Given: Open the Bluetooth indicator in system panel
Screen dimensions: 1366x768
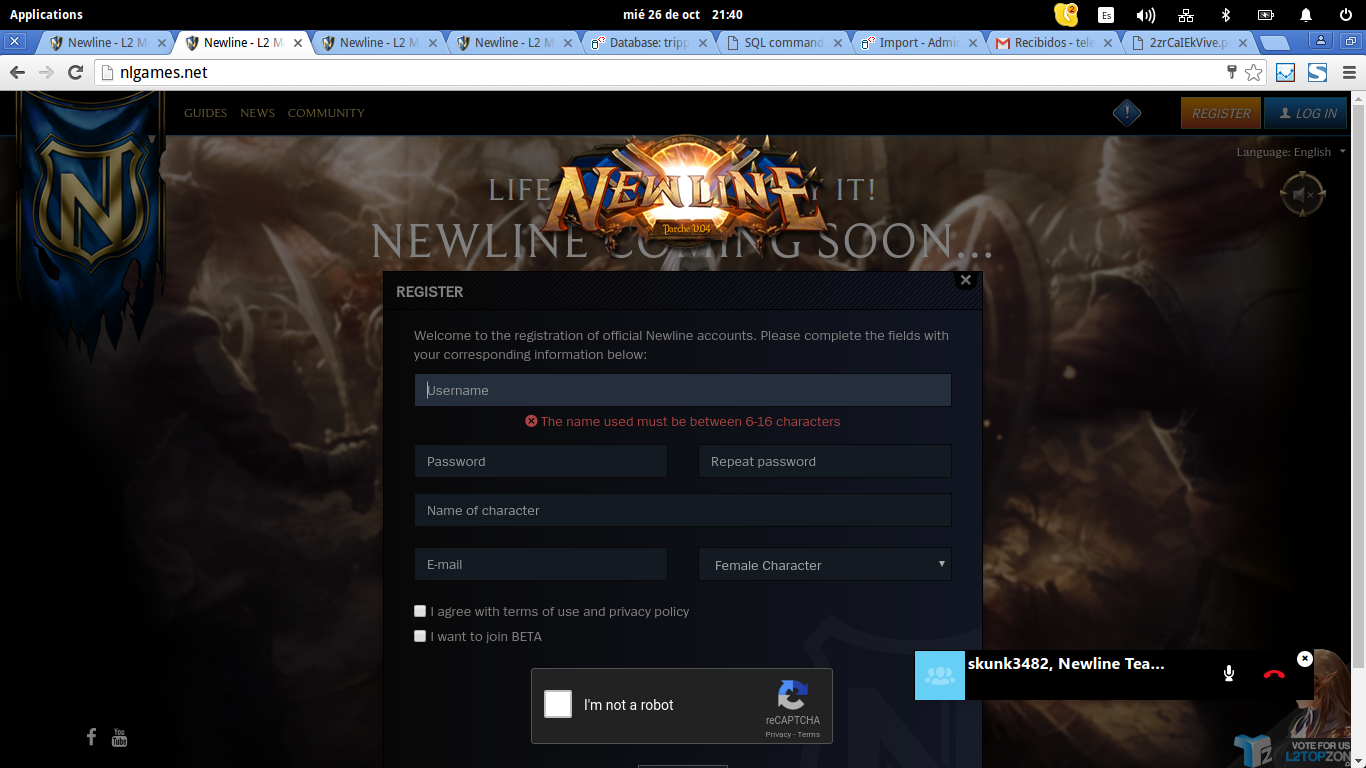Looking at the screenshot, I should coord(1226,15).
